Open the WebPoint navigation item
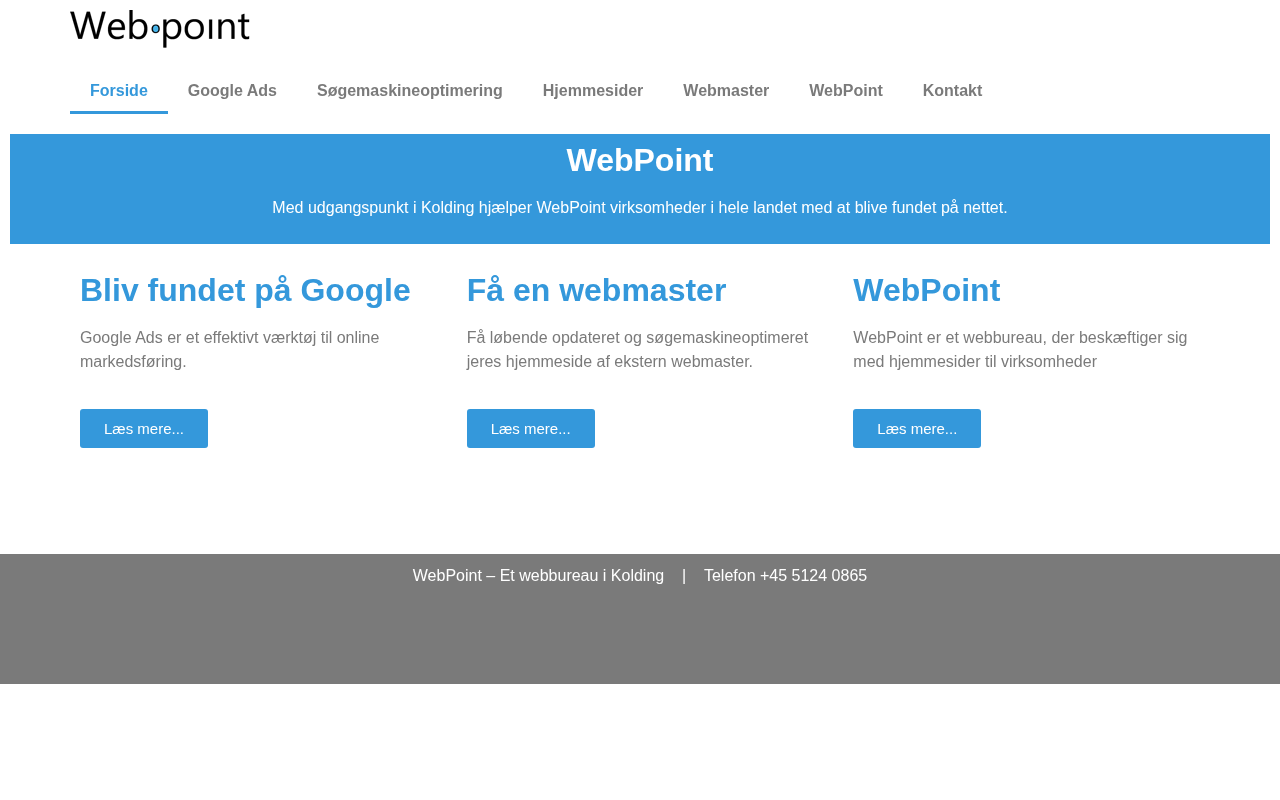1280x800 pixels. click(846, 91)
